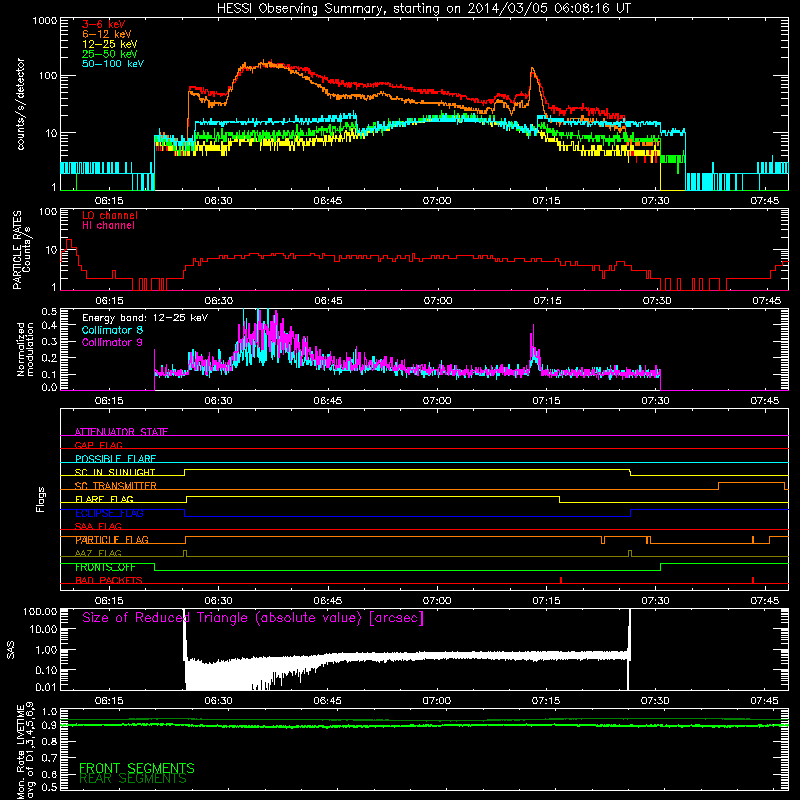This screenshot has width=800, height=800.
Task: Click the 06:45 tick under flags panel
Action: click(328, 601)
